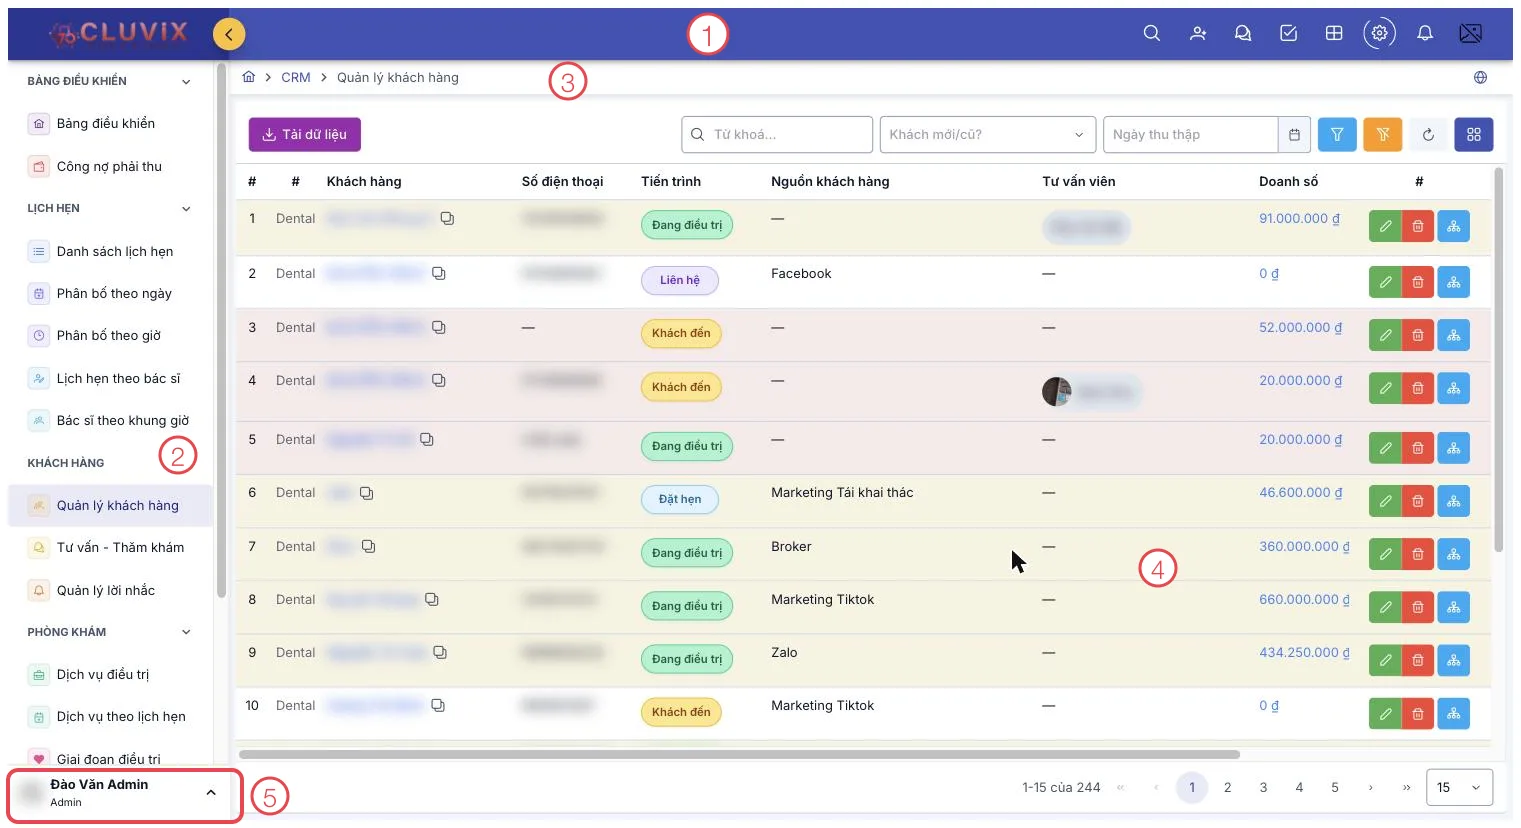The height and width of the screenshot is (828, 1521).
Task: Open the page size dropdown showing 15
Action: click(1459, 787)
